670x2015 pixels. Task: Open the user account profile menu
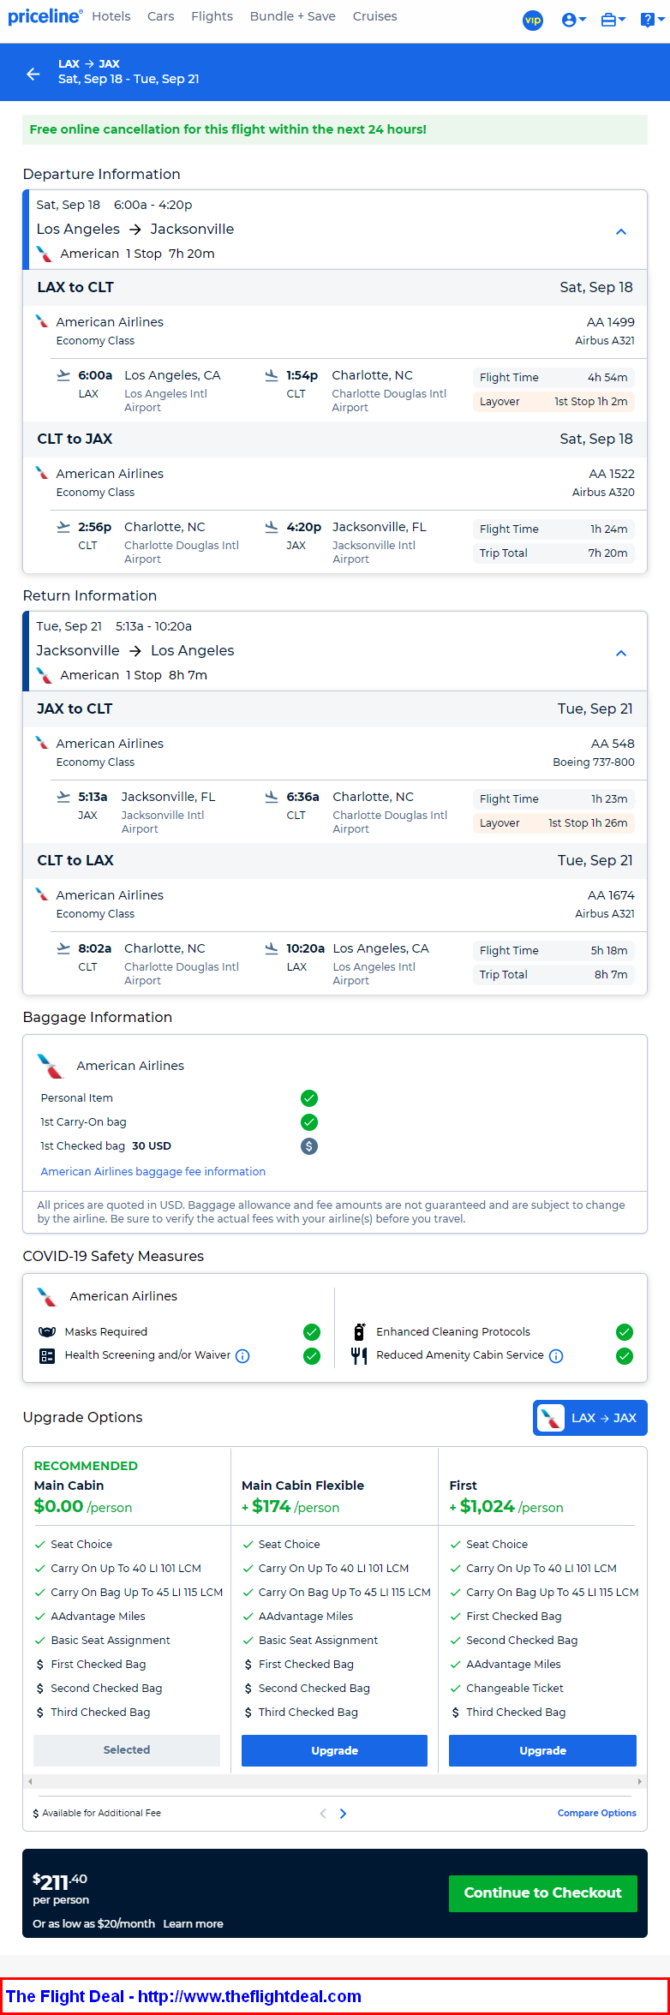[573, 19]
